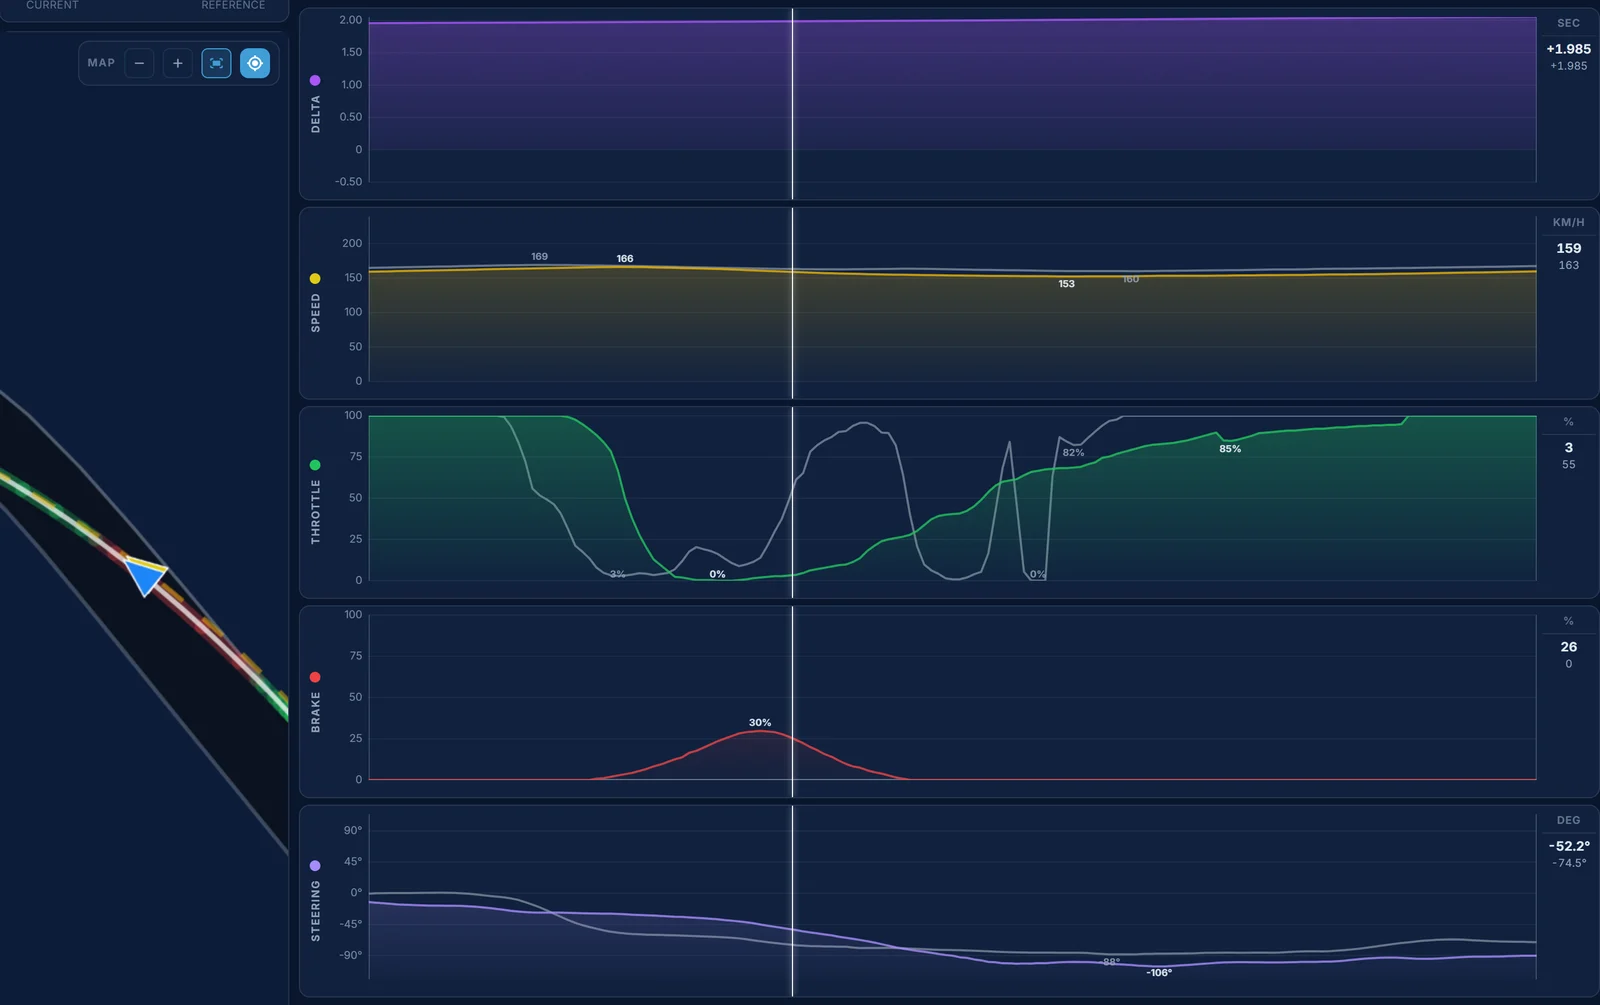
Task: Toggle follow-car map centering button
Action: [255, 63]
